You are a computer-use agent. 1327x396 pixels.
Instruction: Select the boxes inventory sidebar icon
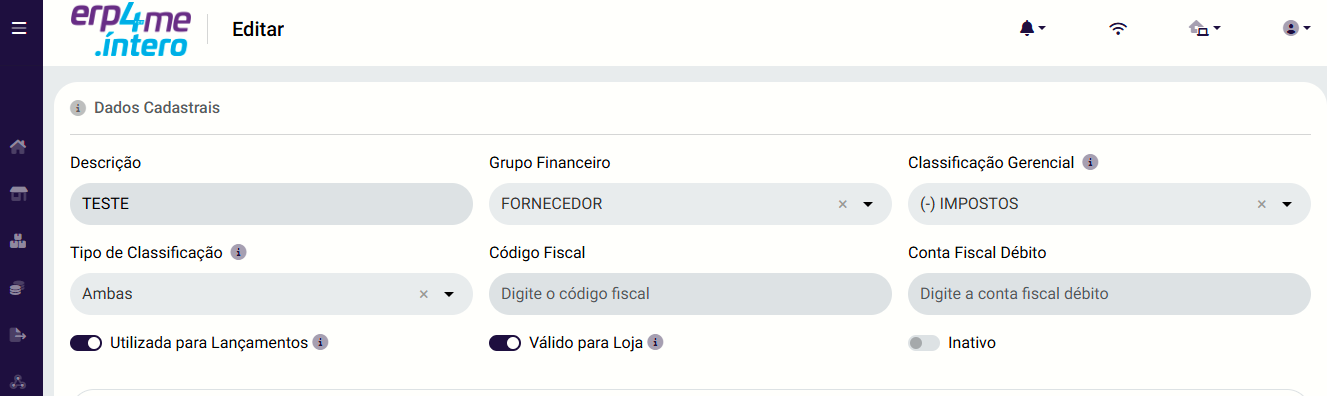[x=17, y=240]
